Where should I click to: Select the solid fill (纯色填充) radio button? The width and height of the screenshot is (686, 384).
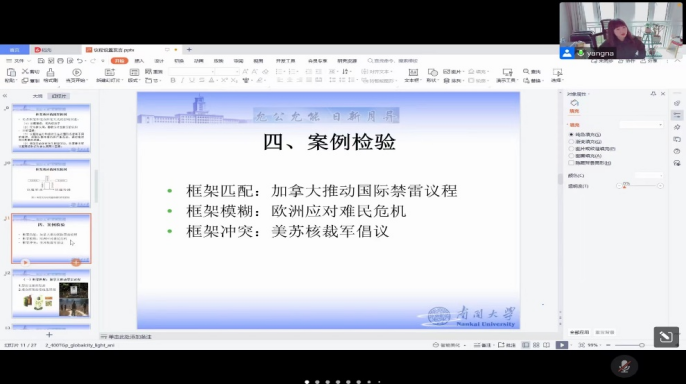(571, 135)
